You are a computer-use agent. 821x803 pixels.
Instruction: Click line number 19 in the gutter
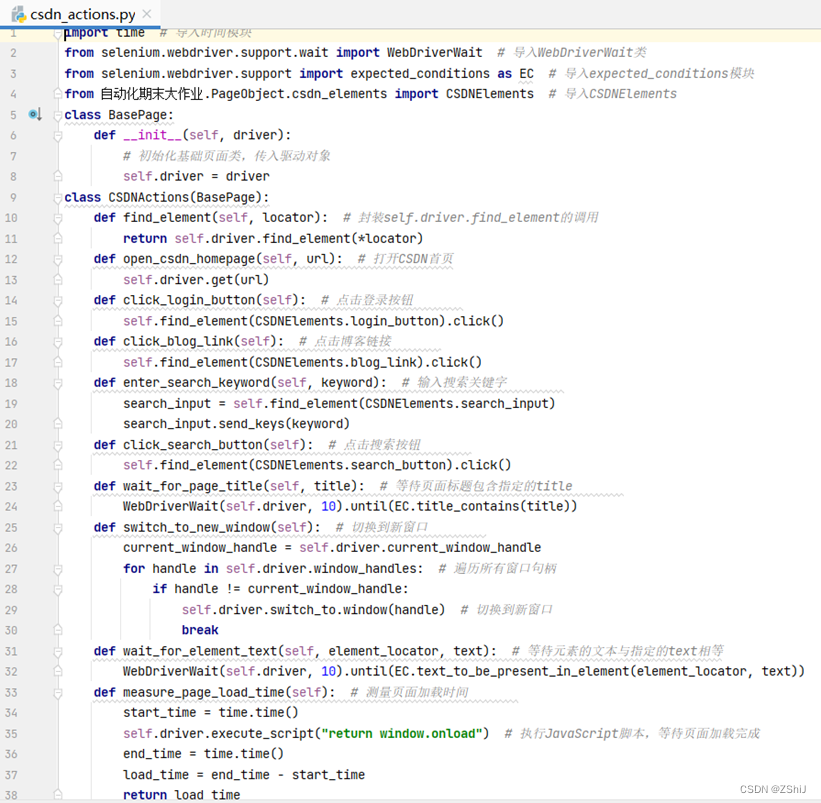click(11, 404)
